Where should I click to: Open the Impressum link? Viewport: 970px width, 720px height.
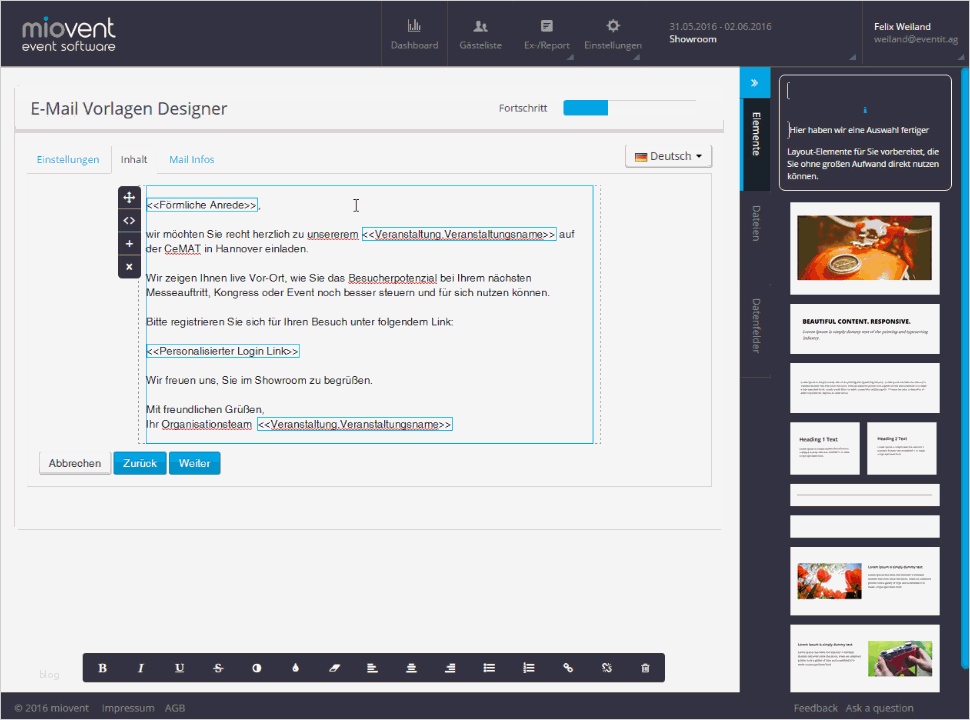coord(128,708)
